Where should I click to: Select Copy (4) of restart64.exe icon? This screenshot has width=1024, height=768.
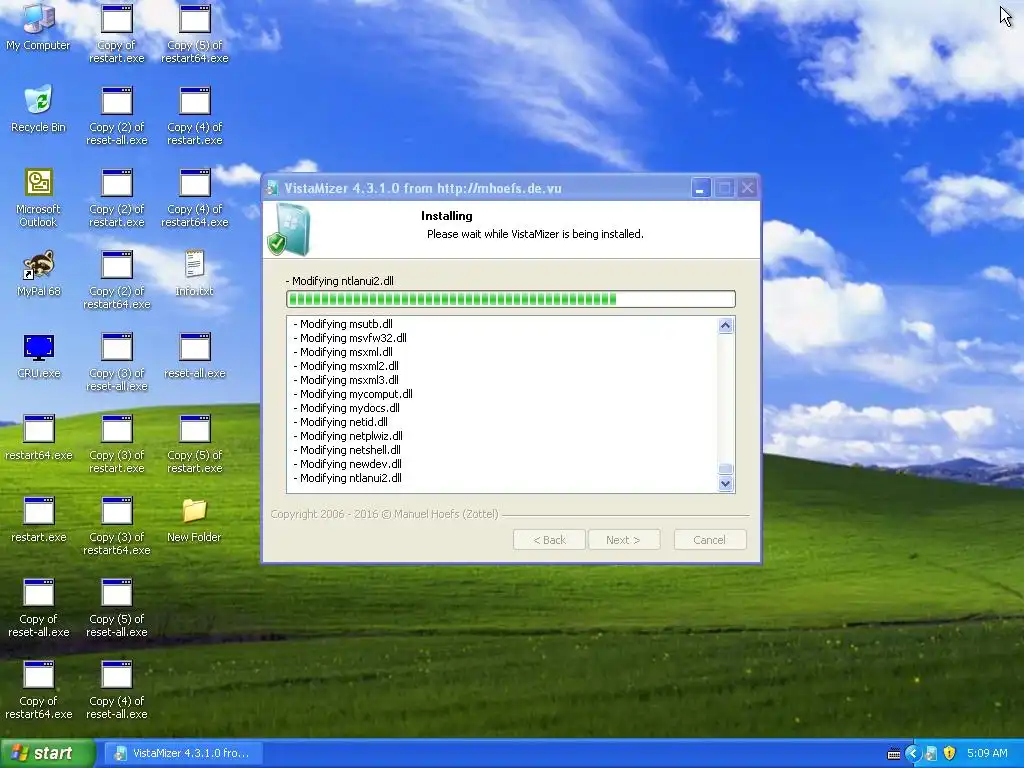(x=195, y=198)
